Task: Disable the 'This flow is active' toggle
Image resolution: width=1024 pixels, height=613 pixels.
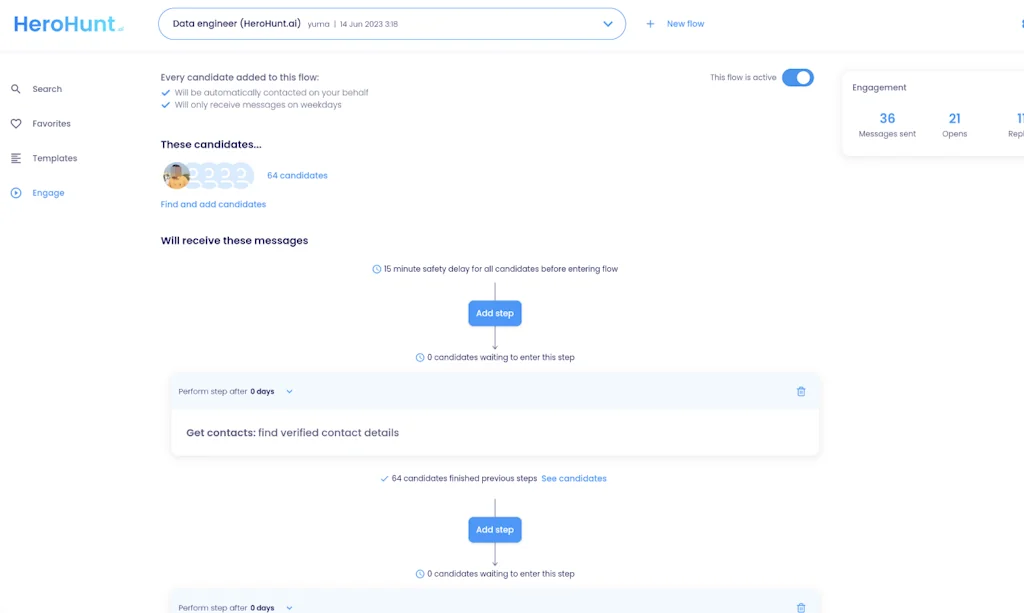Action: coord(797,77)
